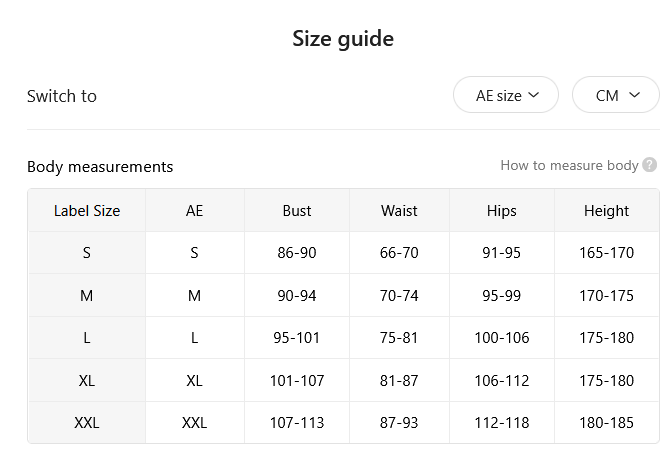Viewport: 663px width, 455px height.
Task: Click the Size guide heading
Action: click(343, 39)
